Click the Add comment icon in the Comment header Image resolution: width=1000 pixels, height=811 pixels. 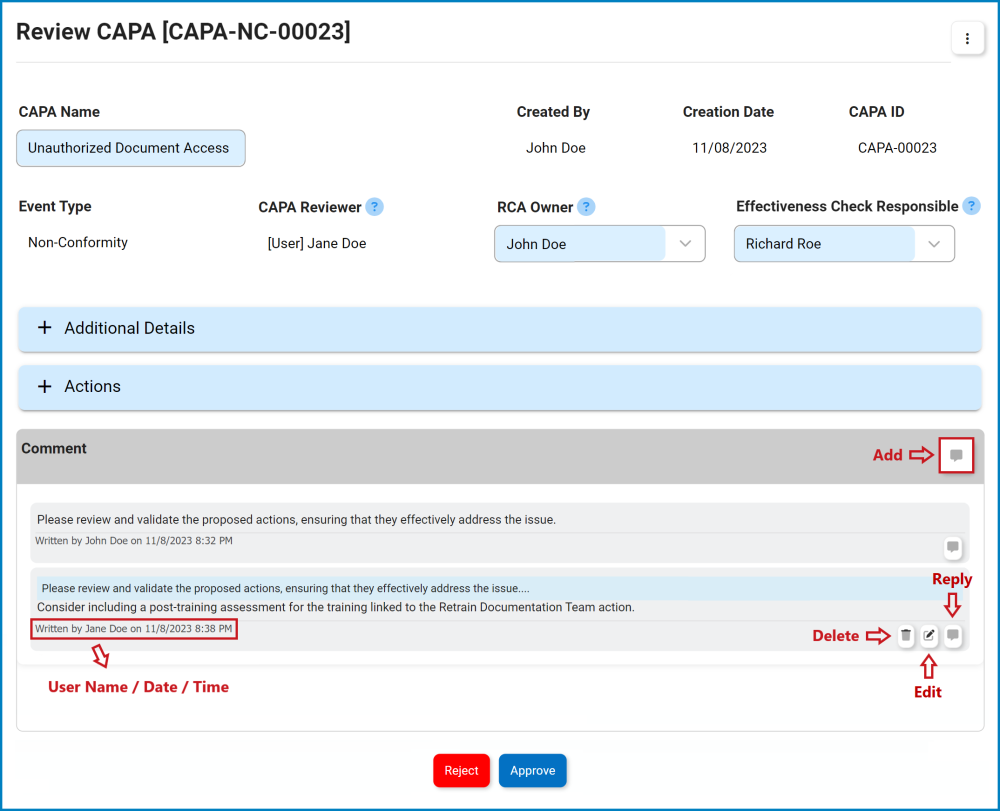point(955,455)
